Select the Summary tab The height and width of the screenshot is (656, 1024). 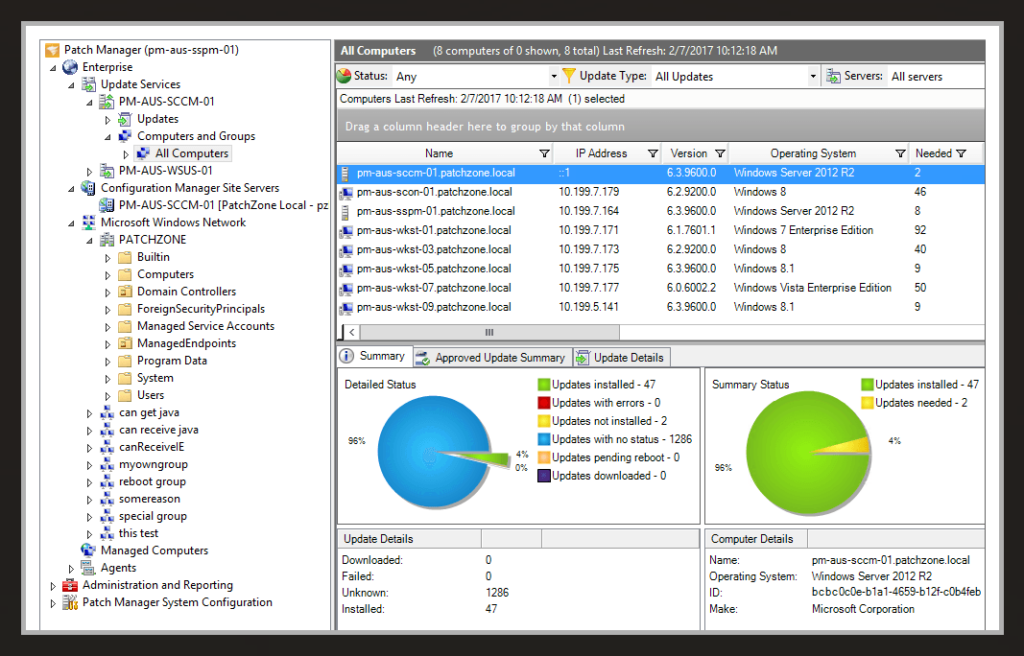coord(382,356)
